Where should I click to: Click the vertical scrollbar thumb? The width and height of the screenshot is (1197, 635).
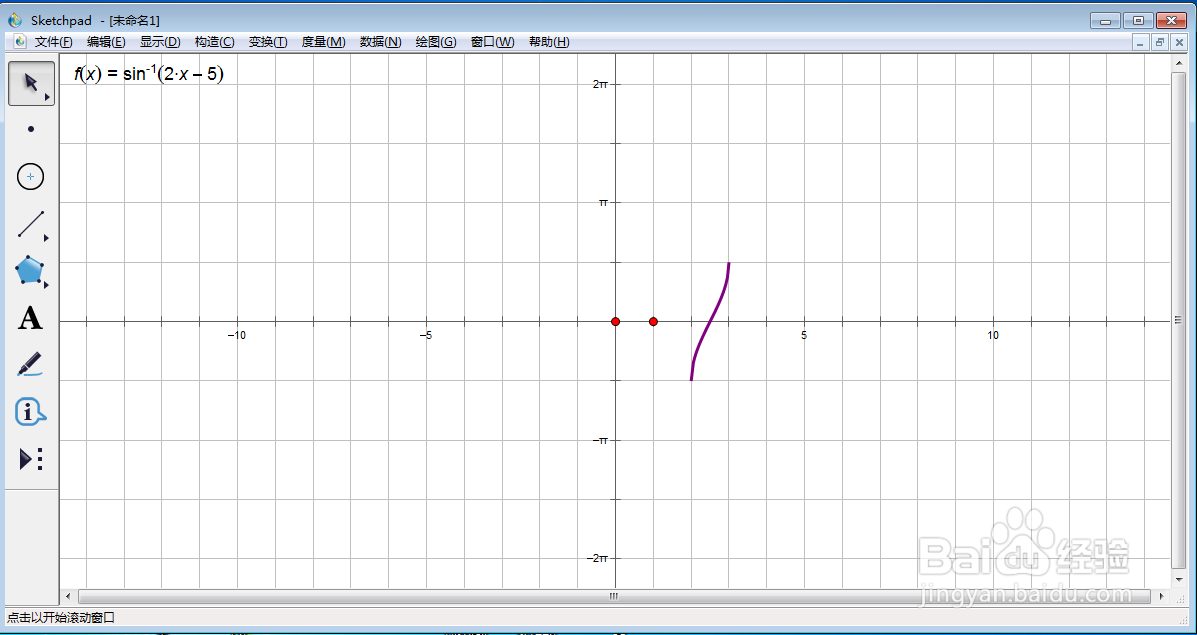1177,321
